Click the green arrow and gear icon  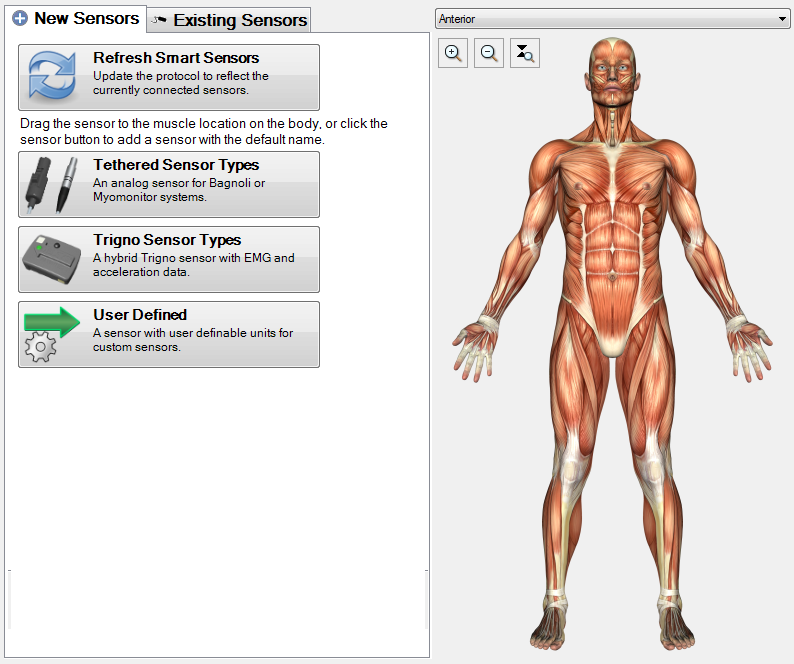click(x=52, y=334)
